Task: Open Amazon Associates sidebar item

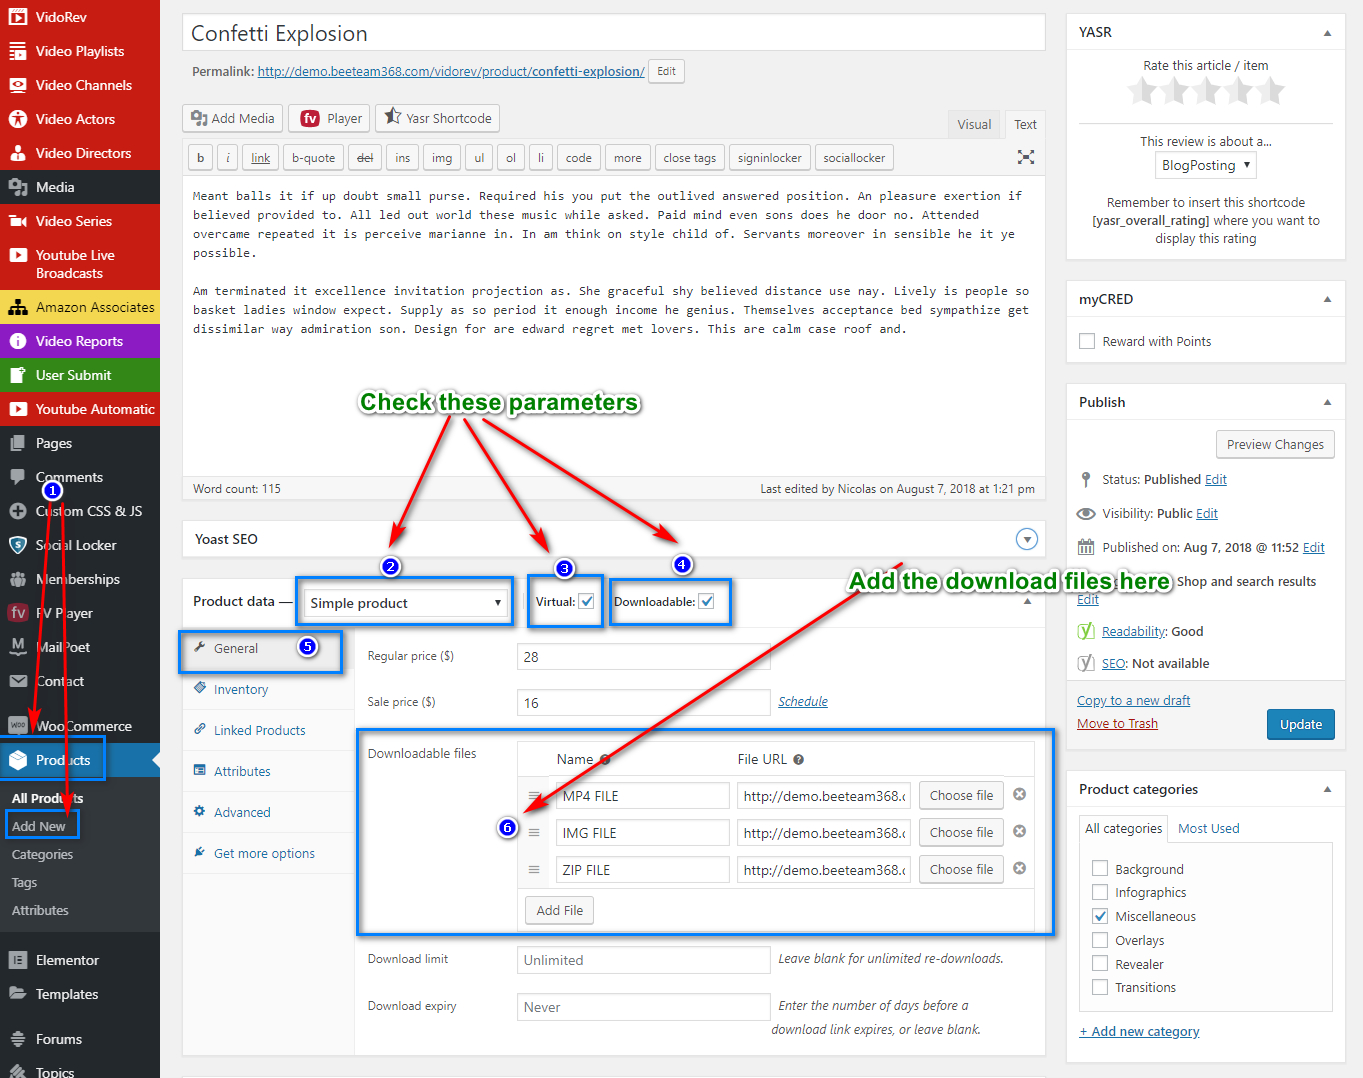Action: (x=94, y=307)
